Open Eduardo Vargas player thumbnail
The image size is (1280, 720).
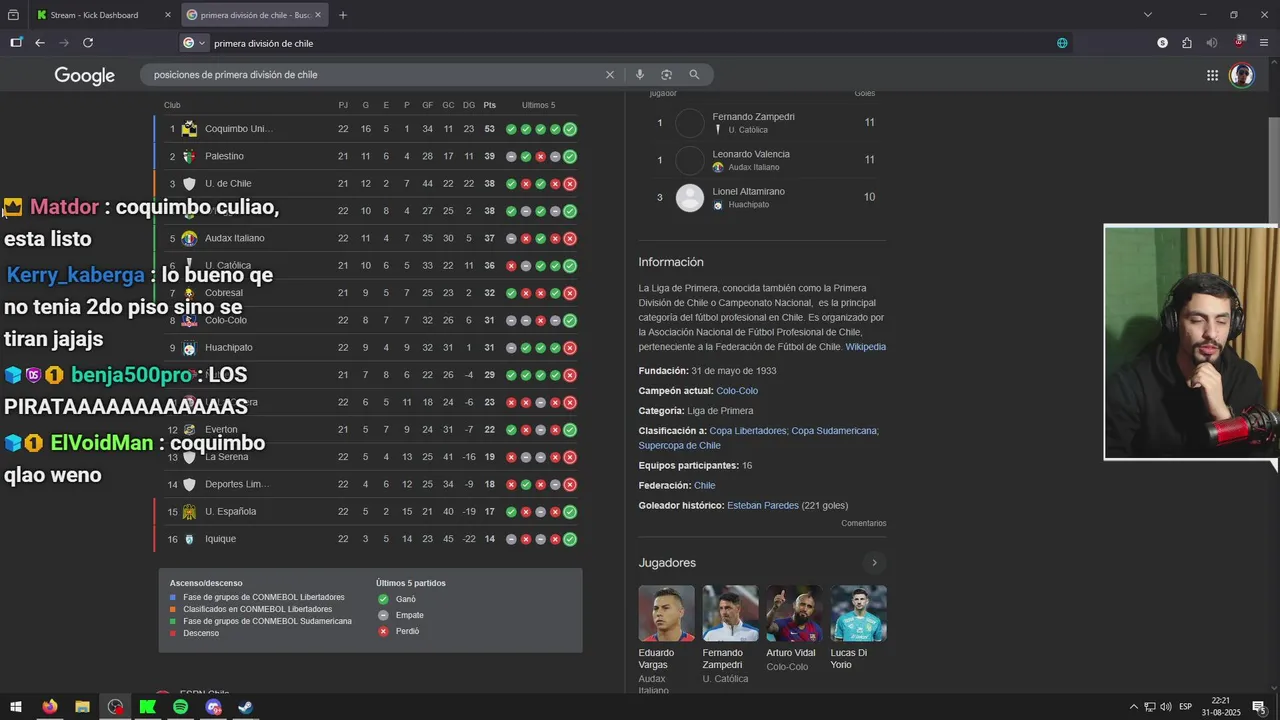[666, 613]
